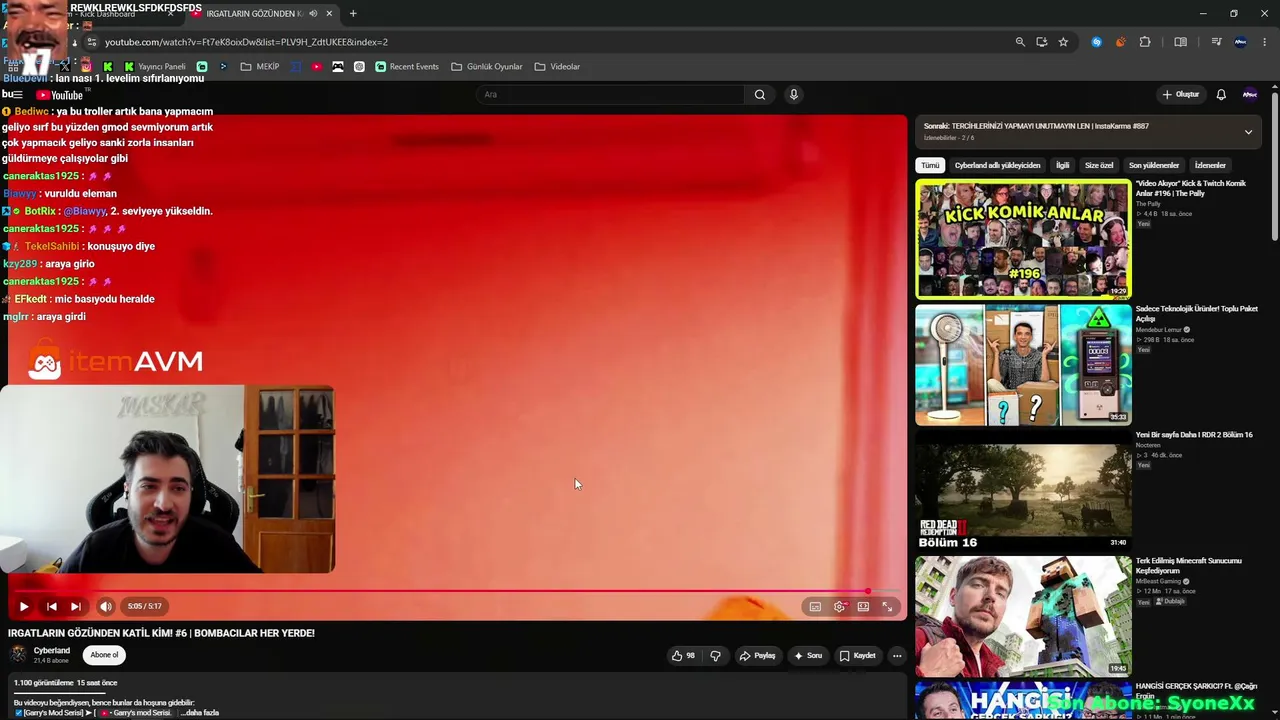Subscribe with the Abone ol button
This screenshot has width=1280, height=720.
pos(104,655)
